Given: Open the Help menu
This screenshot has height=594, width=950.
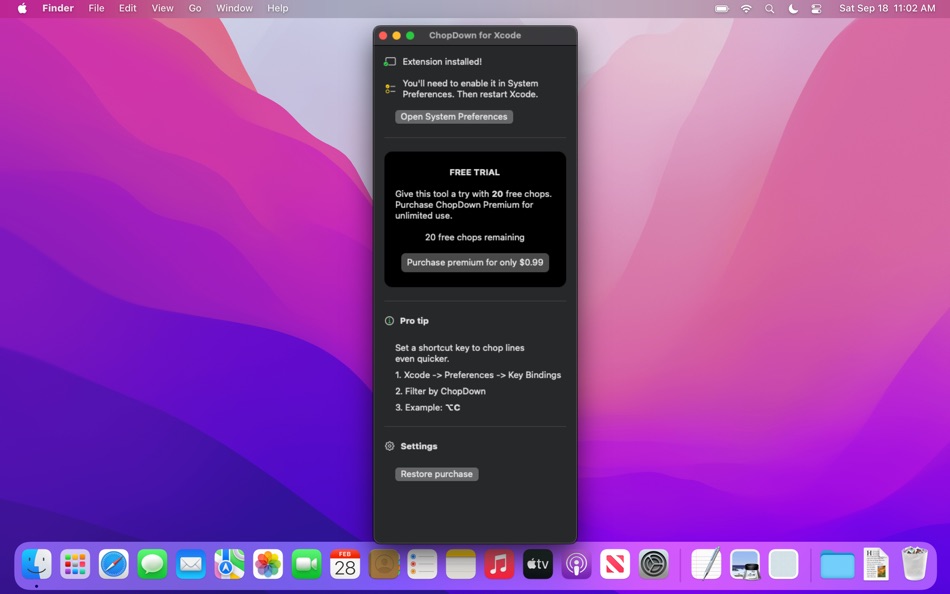Looking at the screenshot, I should (277, 8).
